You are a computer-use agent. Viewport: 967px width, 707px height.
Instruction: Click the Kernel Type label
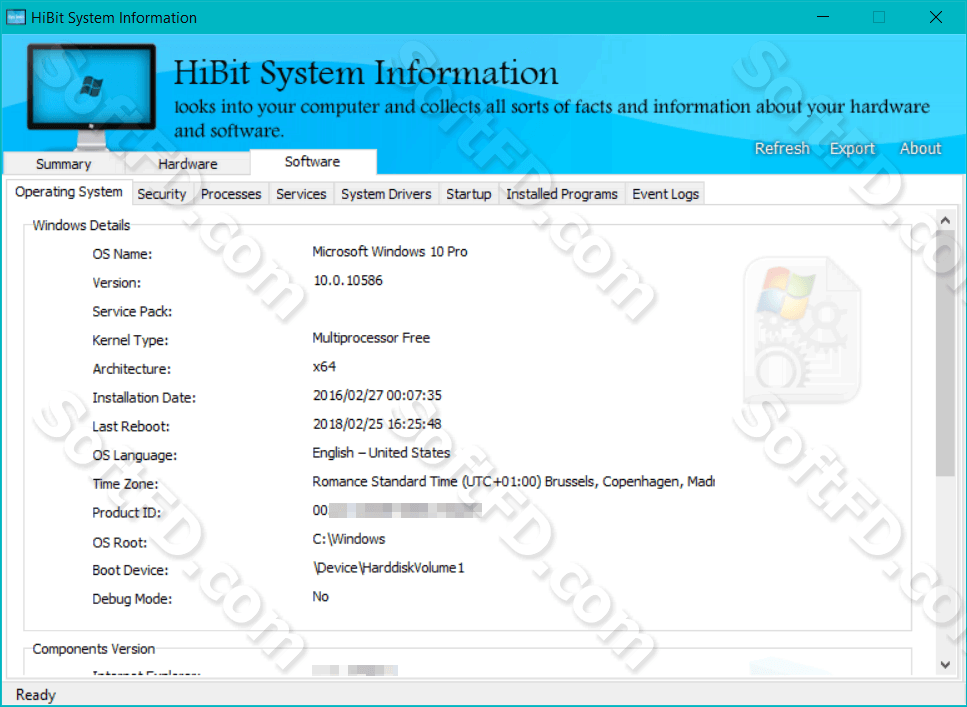pos(130,341)
